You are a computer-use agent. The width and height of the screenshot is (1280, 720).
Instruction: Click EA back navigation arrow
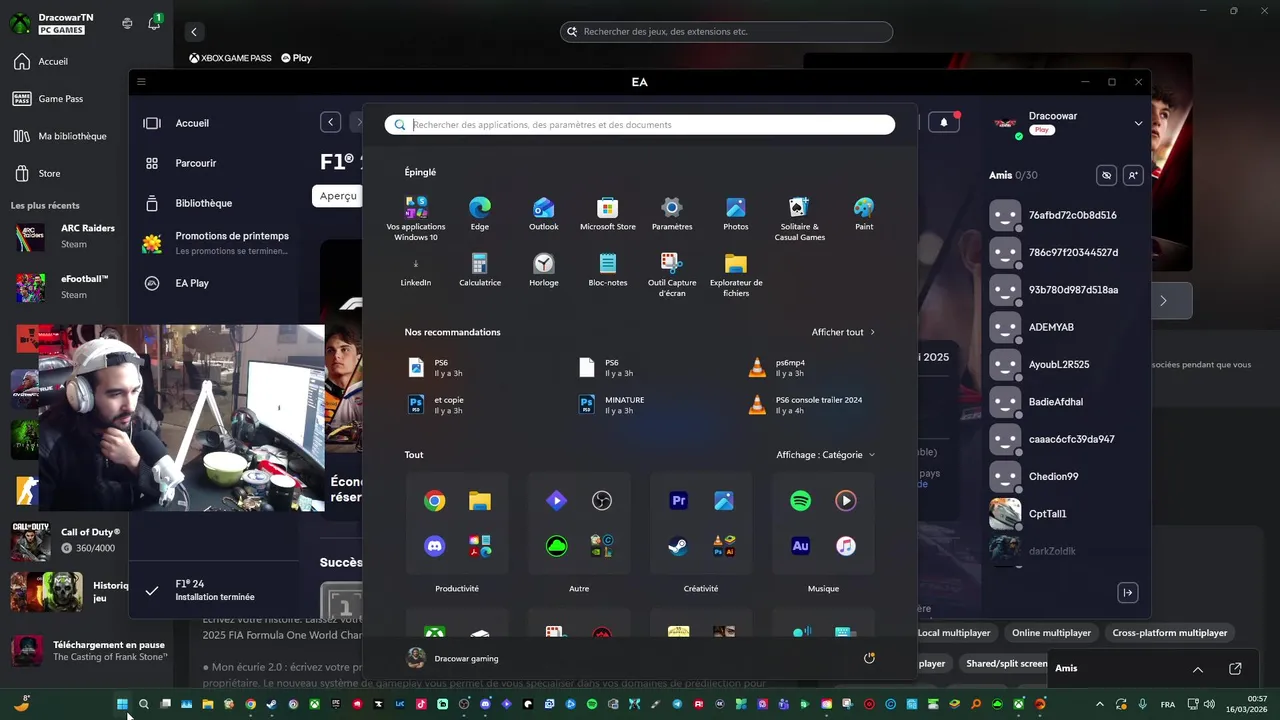click(x=331, y=122)
